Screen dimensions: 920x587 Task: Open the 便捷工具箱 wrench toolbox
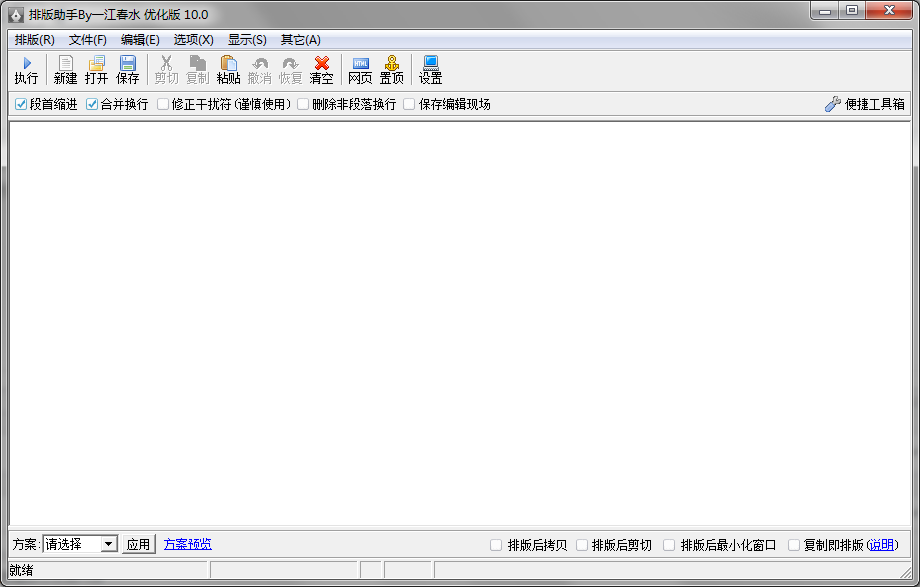point(865,104)
